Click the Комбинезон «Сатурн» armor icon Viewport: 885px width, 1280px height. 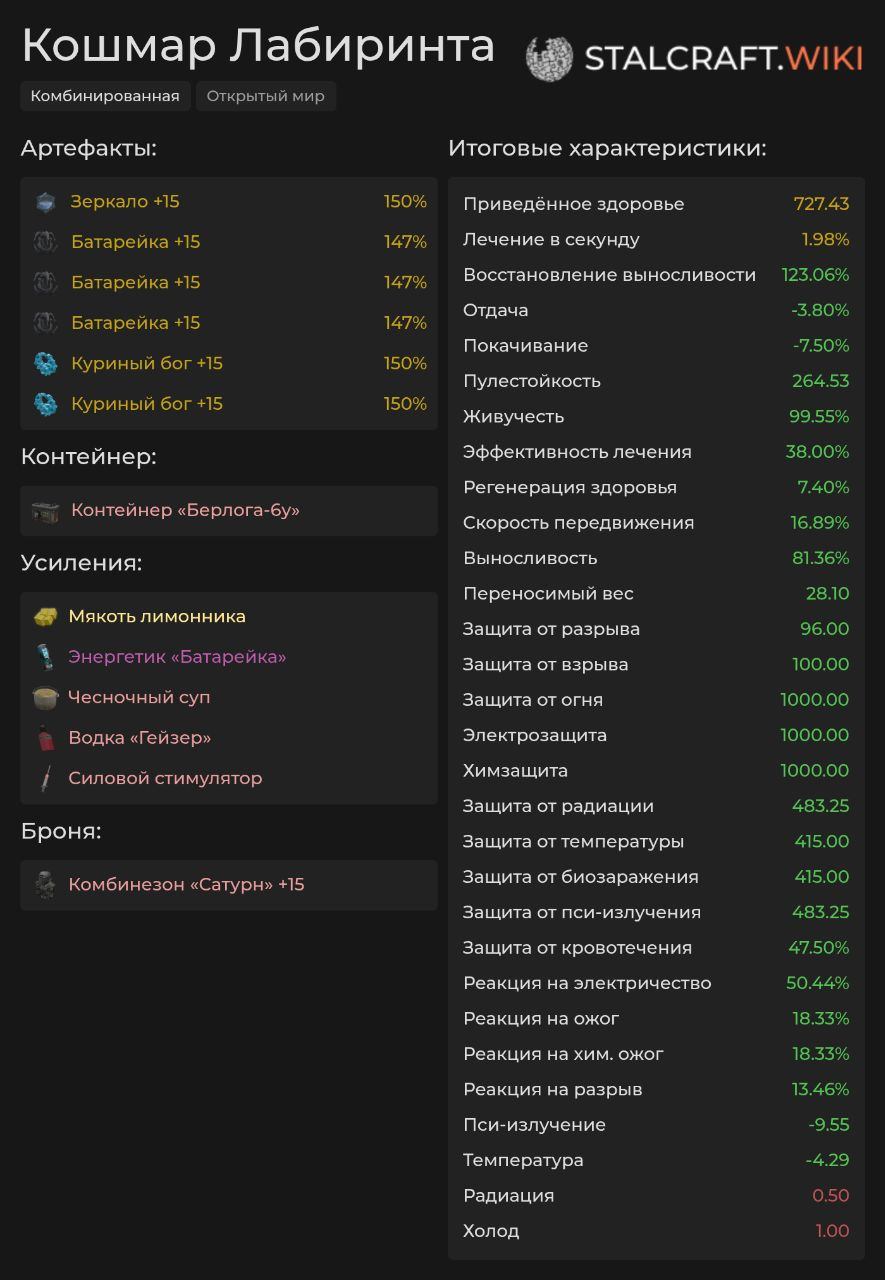(x=45, y=885)
